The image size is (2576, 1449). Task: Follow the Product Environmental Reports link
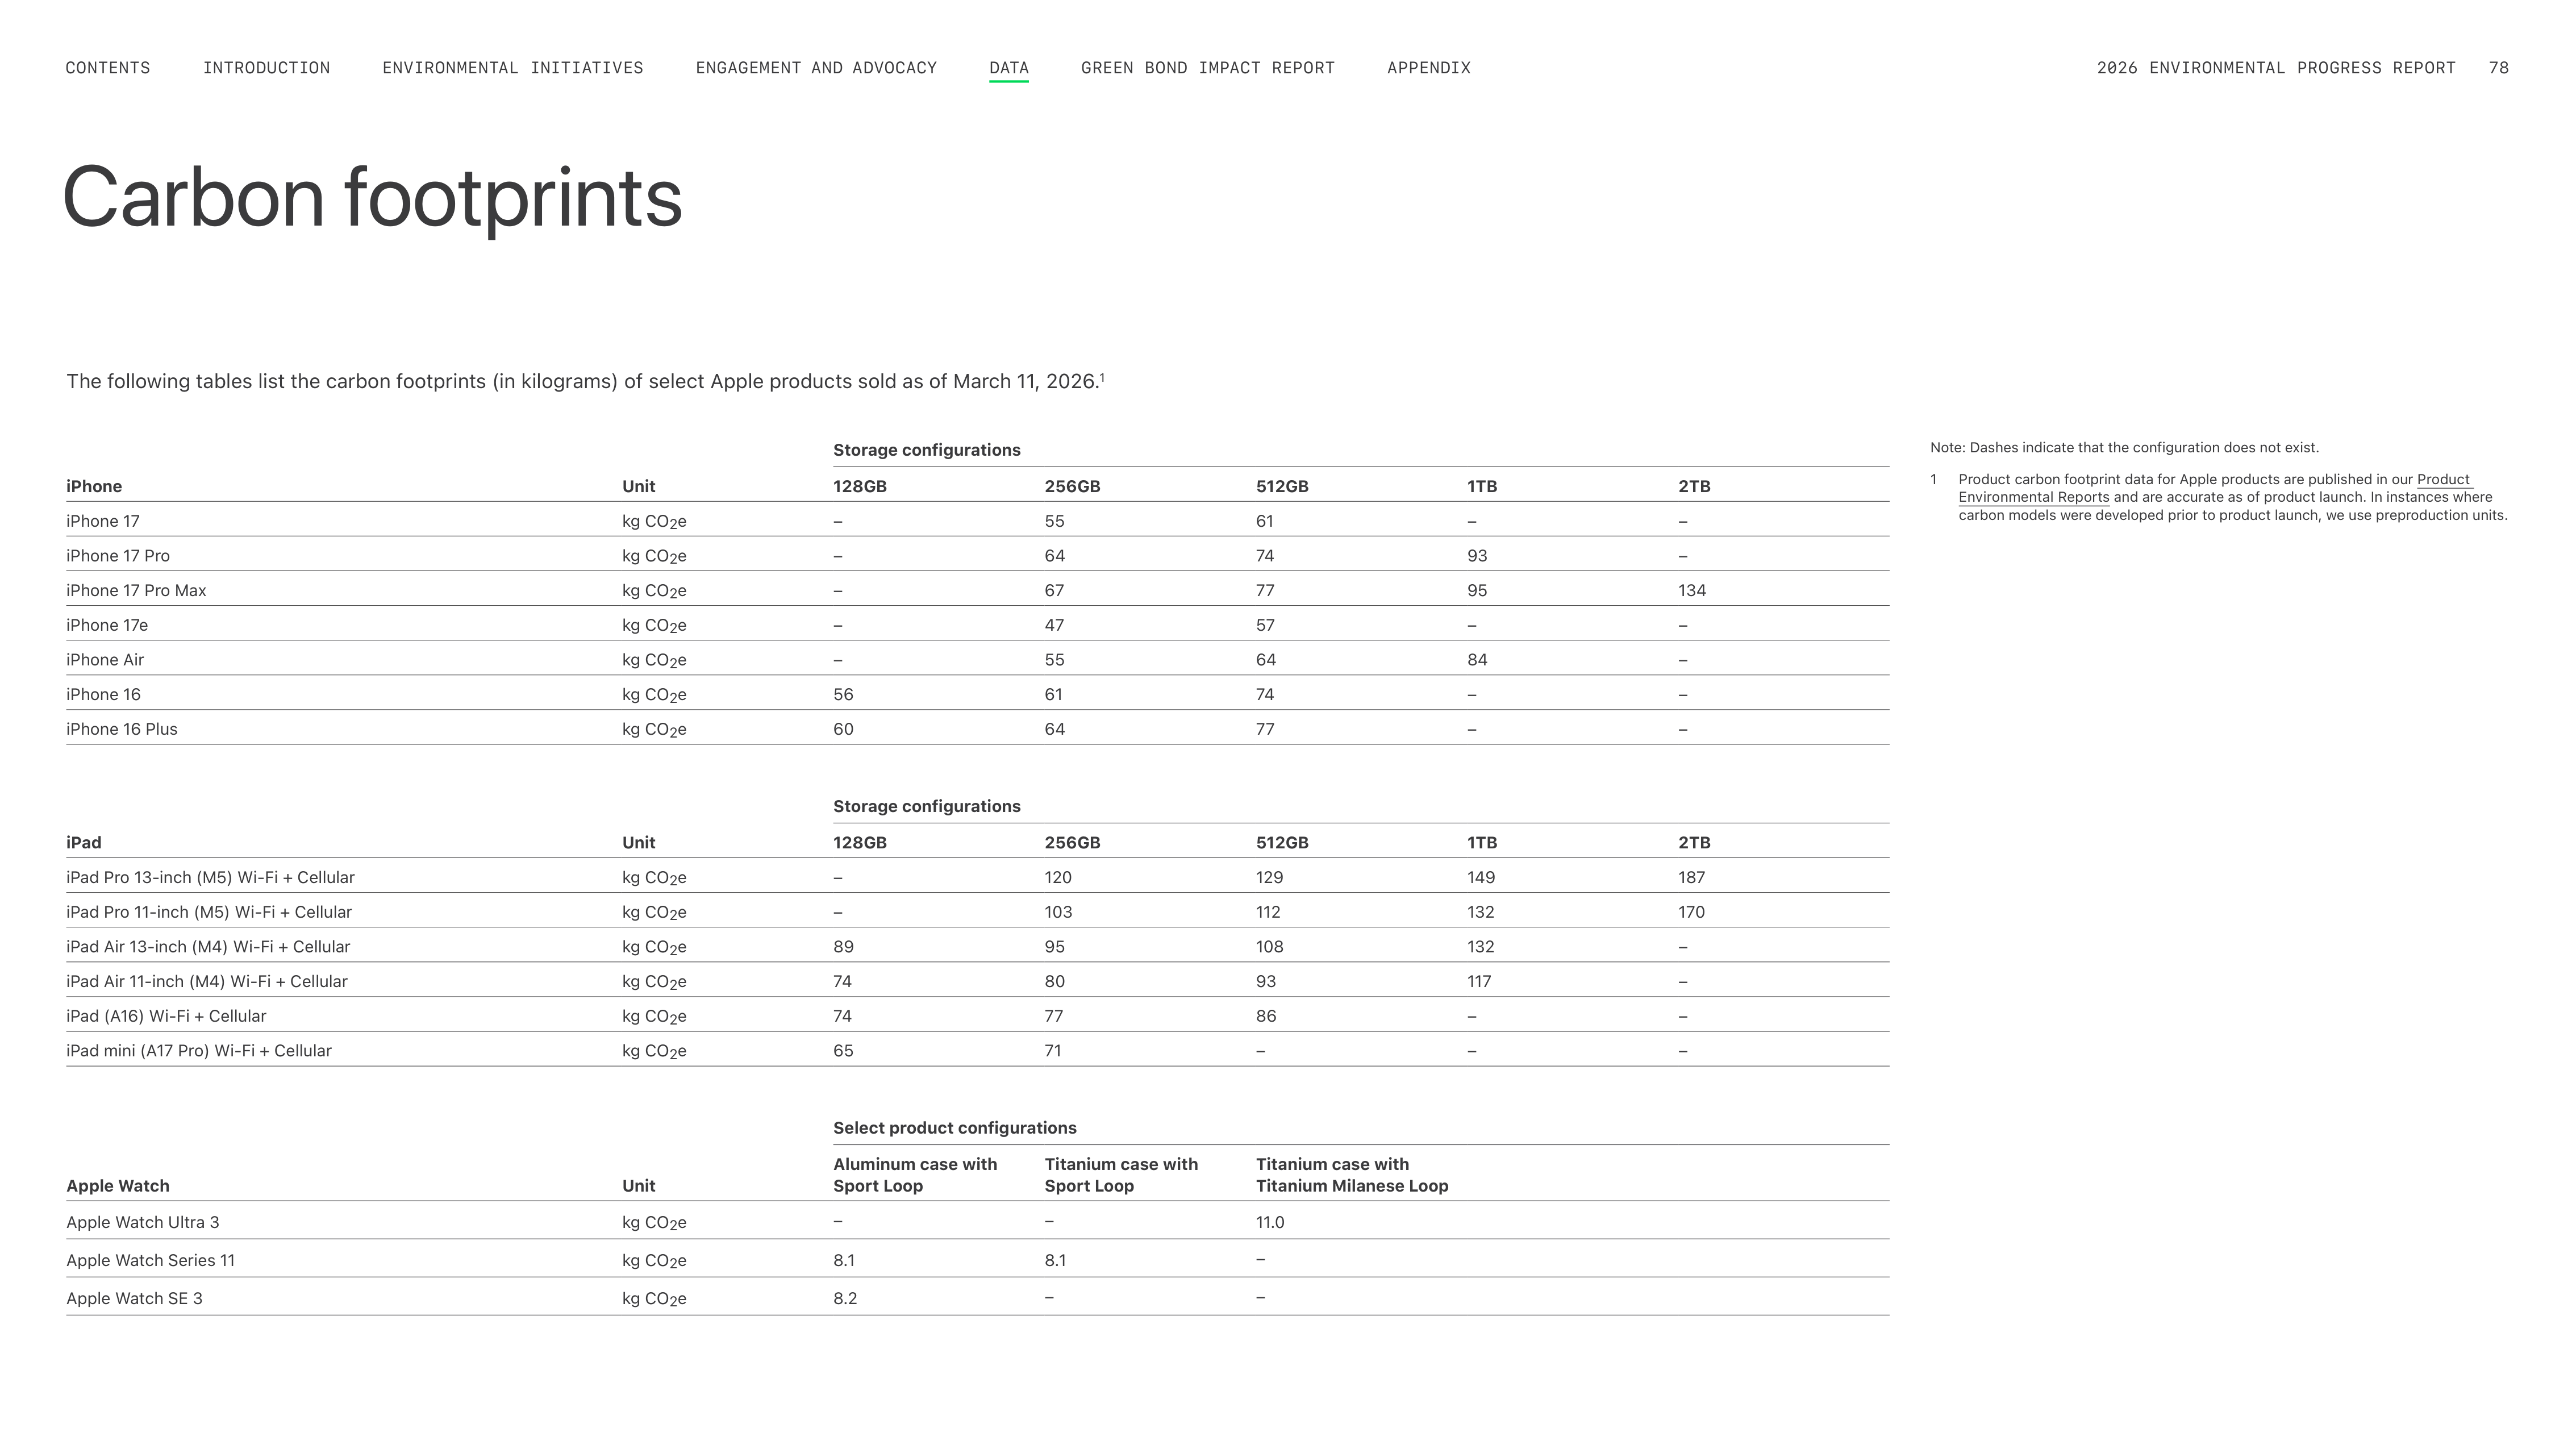2034,497
